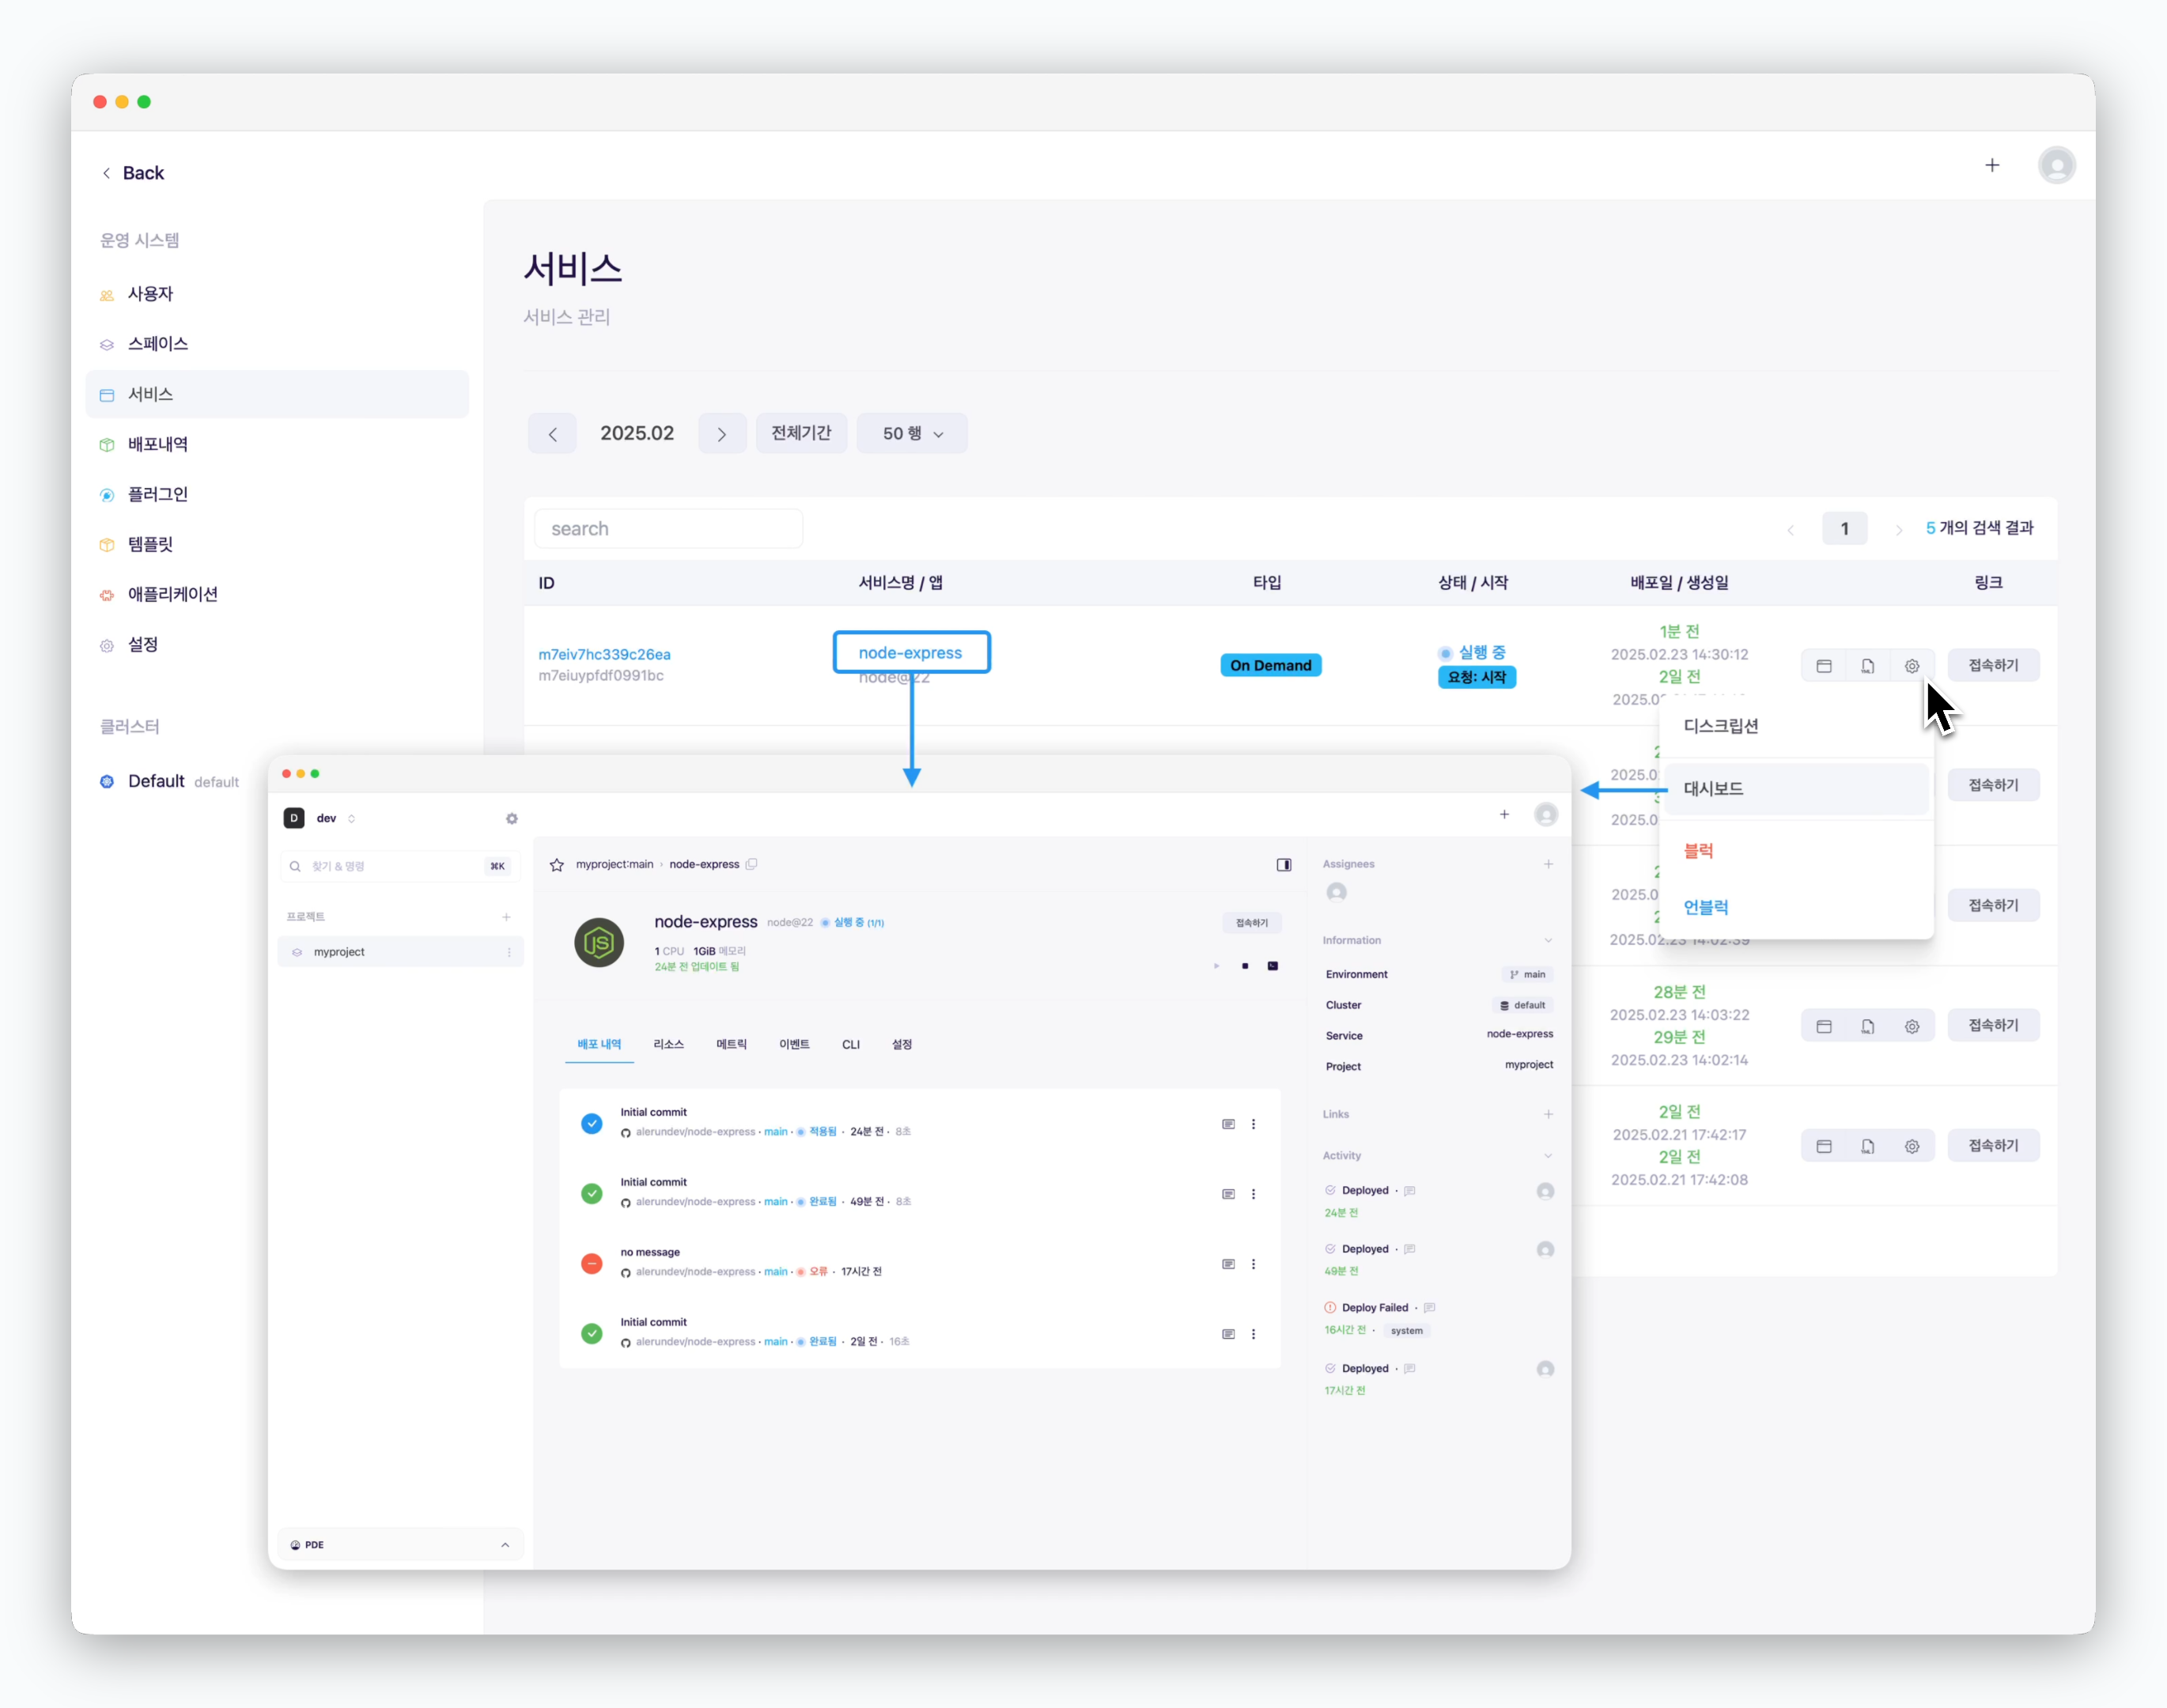Open document icon in node-express row

pos(1867,666)
